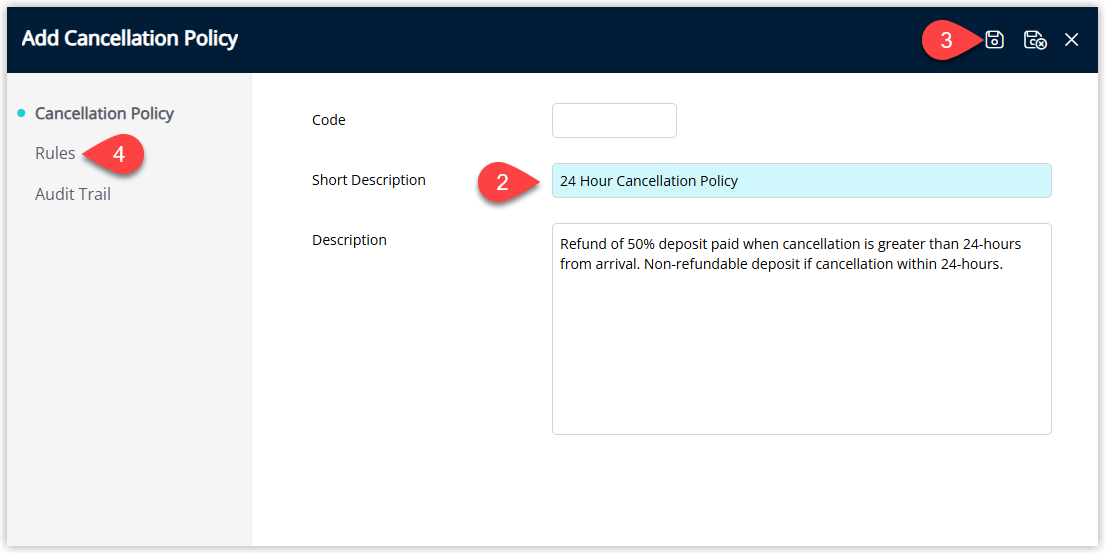Open the Rules section in sidebar
Image resolution: width=1106 pixels, height=554 pixels.
(x=55, y=153)
